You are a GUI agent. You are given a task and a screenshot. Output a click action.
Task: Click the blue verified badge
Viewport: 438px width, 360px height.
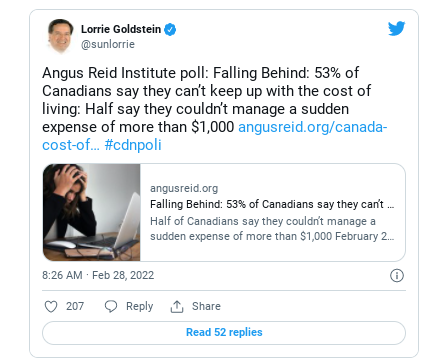coord(170,29)
